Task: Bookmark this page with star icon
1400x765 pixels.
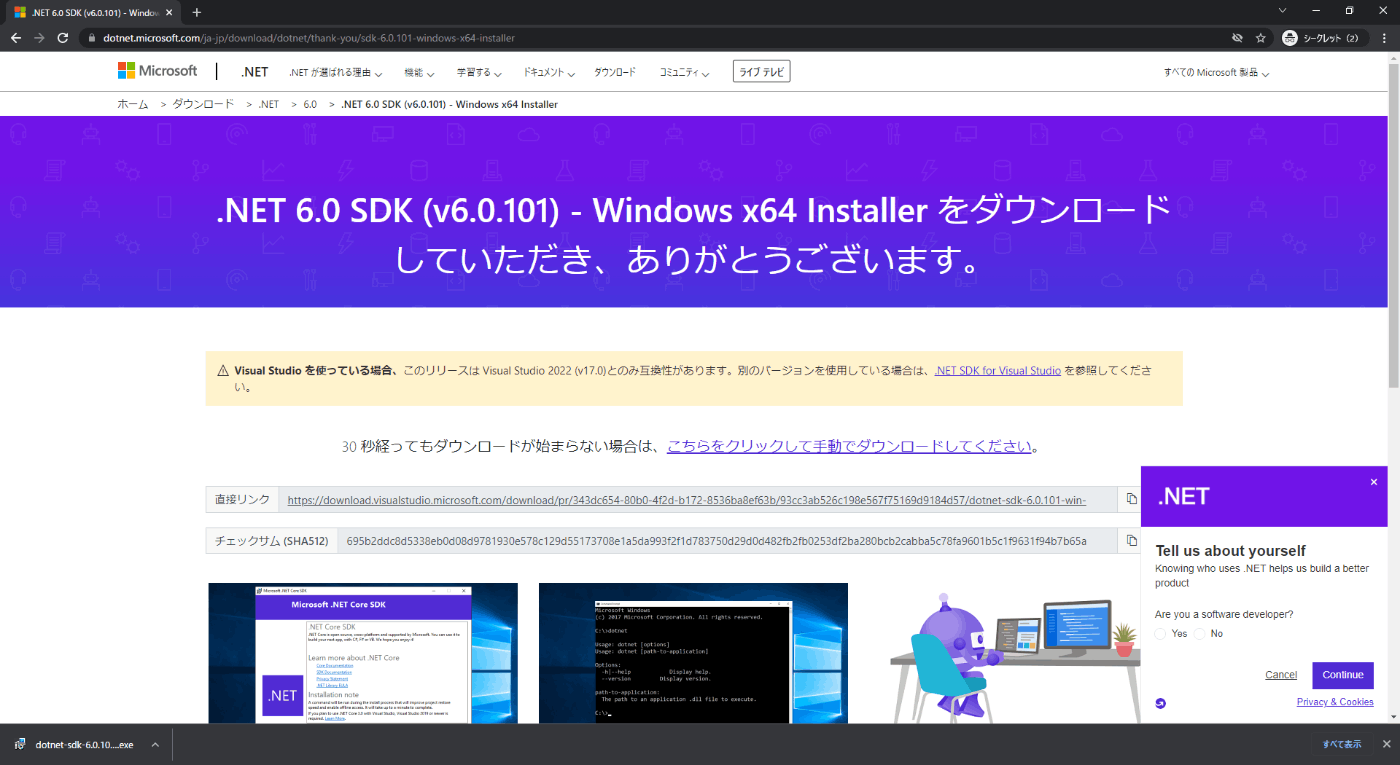Action: coord(1261,38)
